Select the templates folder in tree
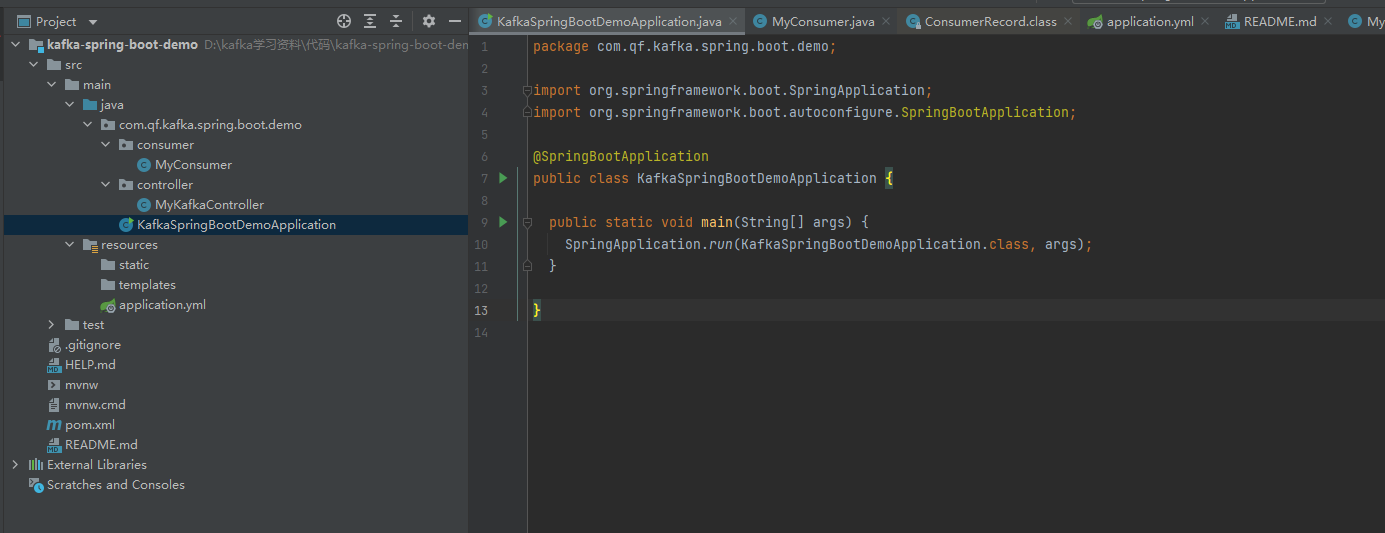This screenshot has height=533, width=1385. coord(147,285)
